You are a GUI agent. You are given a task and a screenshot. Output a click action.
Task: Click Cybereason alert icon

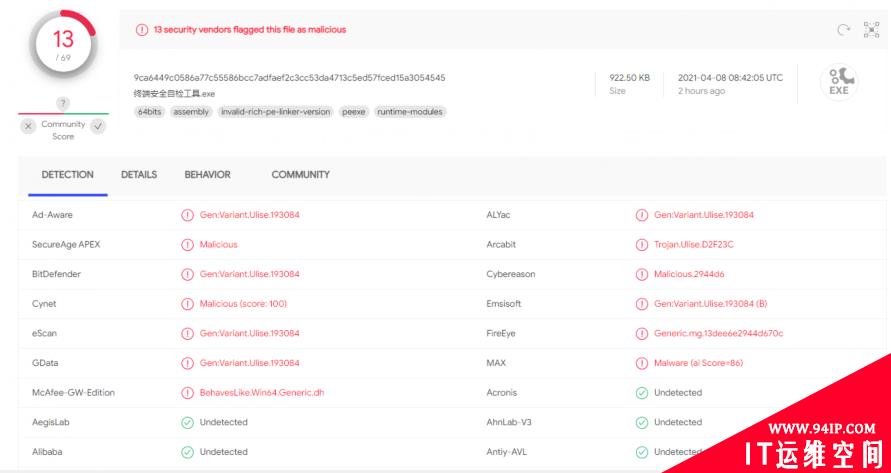(x=642, y=274)
